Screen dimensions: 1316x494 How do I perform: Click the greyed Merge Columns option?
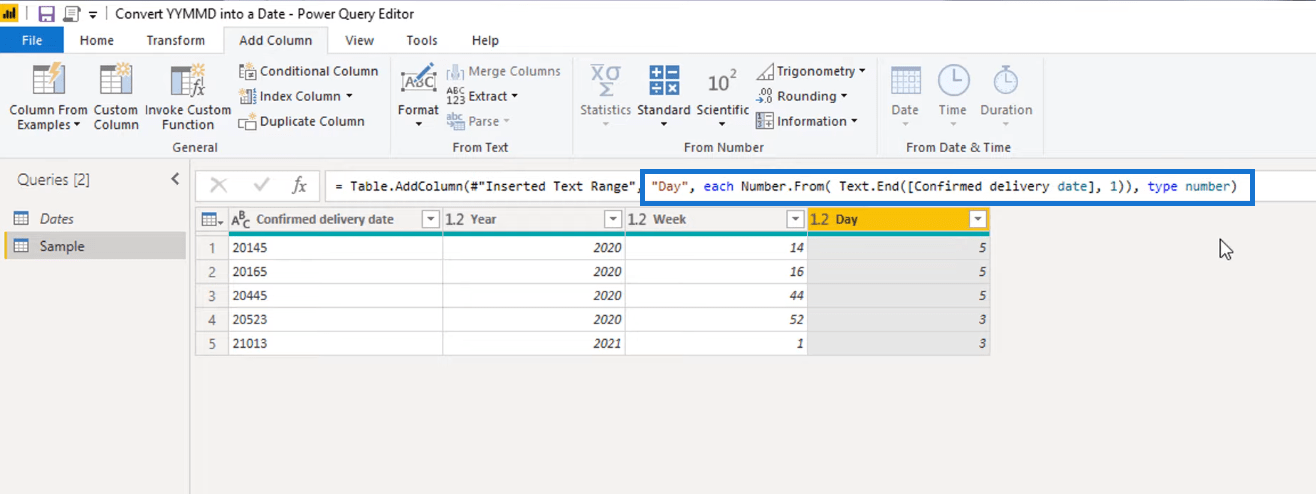(x=503, y=71)
